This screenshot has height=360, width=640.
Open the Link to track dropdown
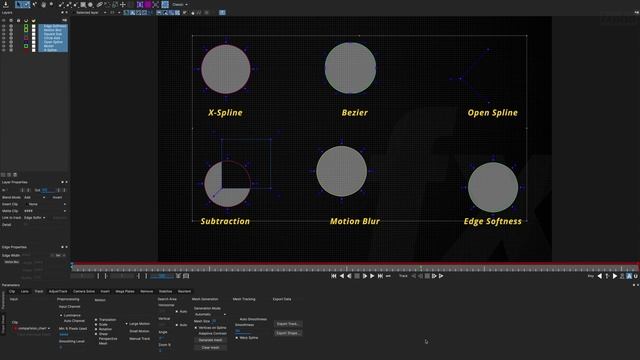click(x=35, y=218)
